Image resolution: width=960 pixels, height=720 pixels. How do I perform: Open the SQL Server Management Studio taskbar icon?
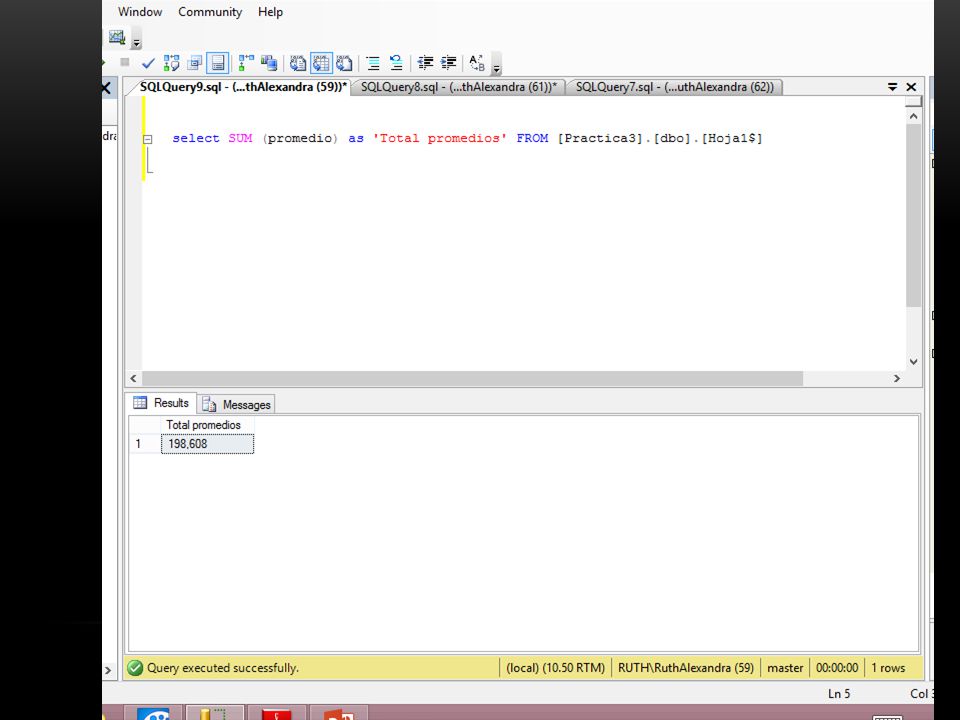pyautogui.click(x=214, y=713)
